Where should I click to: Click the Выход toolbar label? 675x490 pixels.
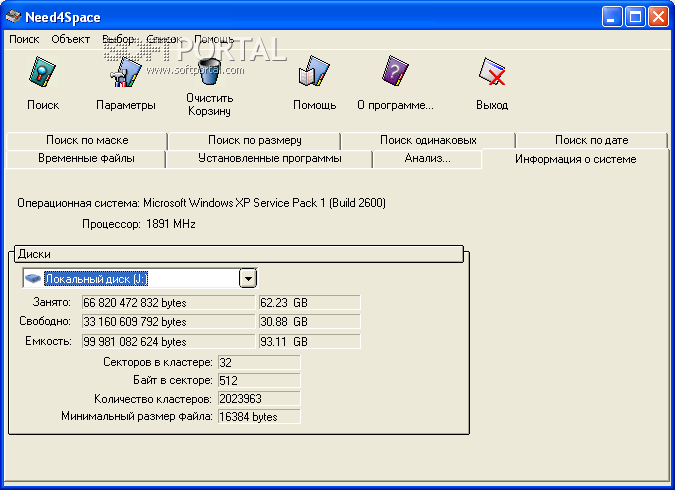pyautogui.click(x=492, y=105)
